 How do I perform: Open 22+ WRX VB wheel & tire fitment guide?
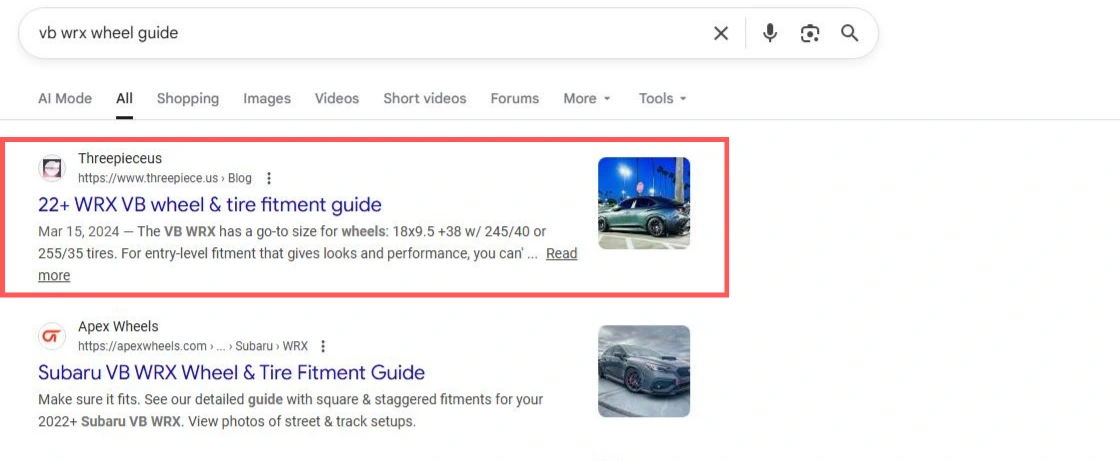click(x=210, y=205)
